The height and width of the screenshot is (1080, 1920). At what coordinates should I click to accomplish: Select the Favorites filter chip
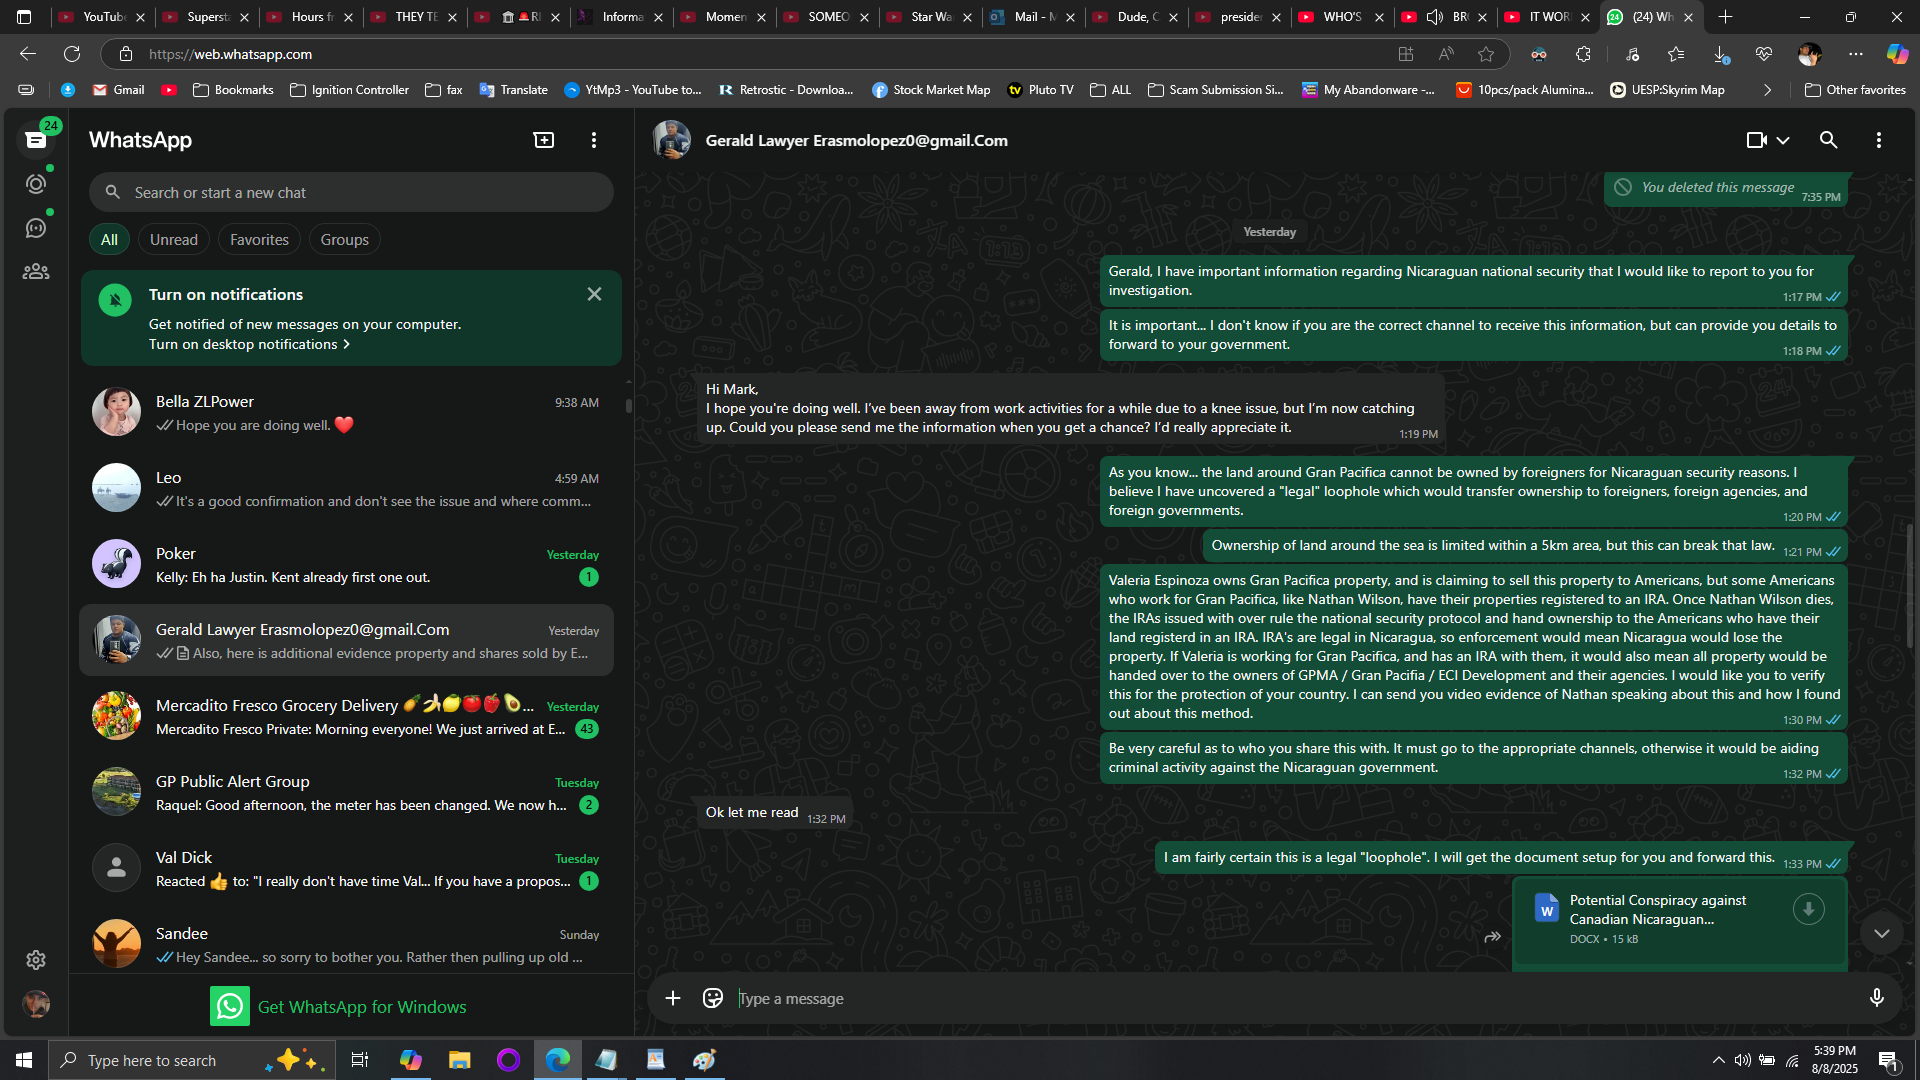(x=259, y=240)
